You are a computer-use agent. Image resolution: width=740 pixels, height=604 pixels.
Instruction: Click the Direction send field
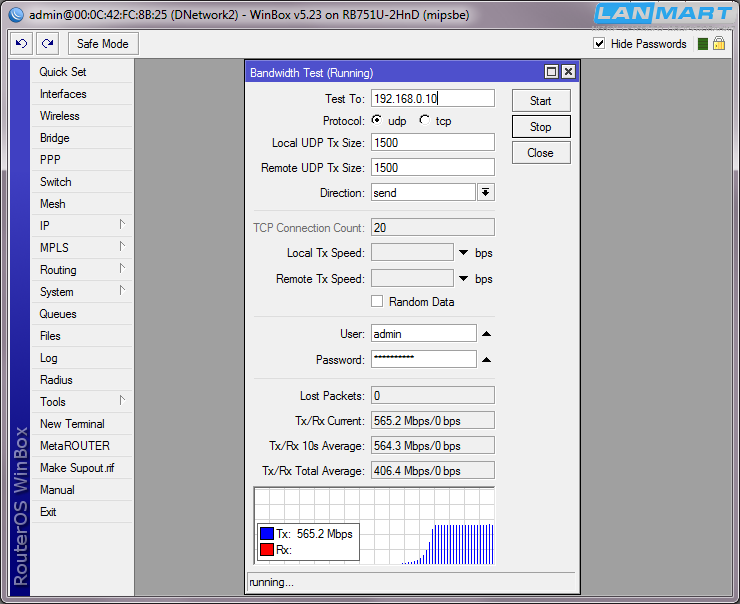423,193
